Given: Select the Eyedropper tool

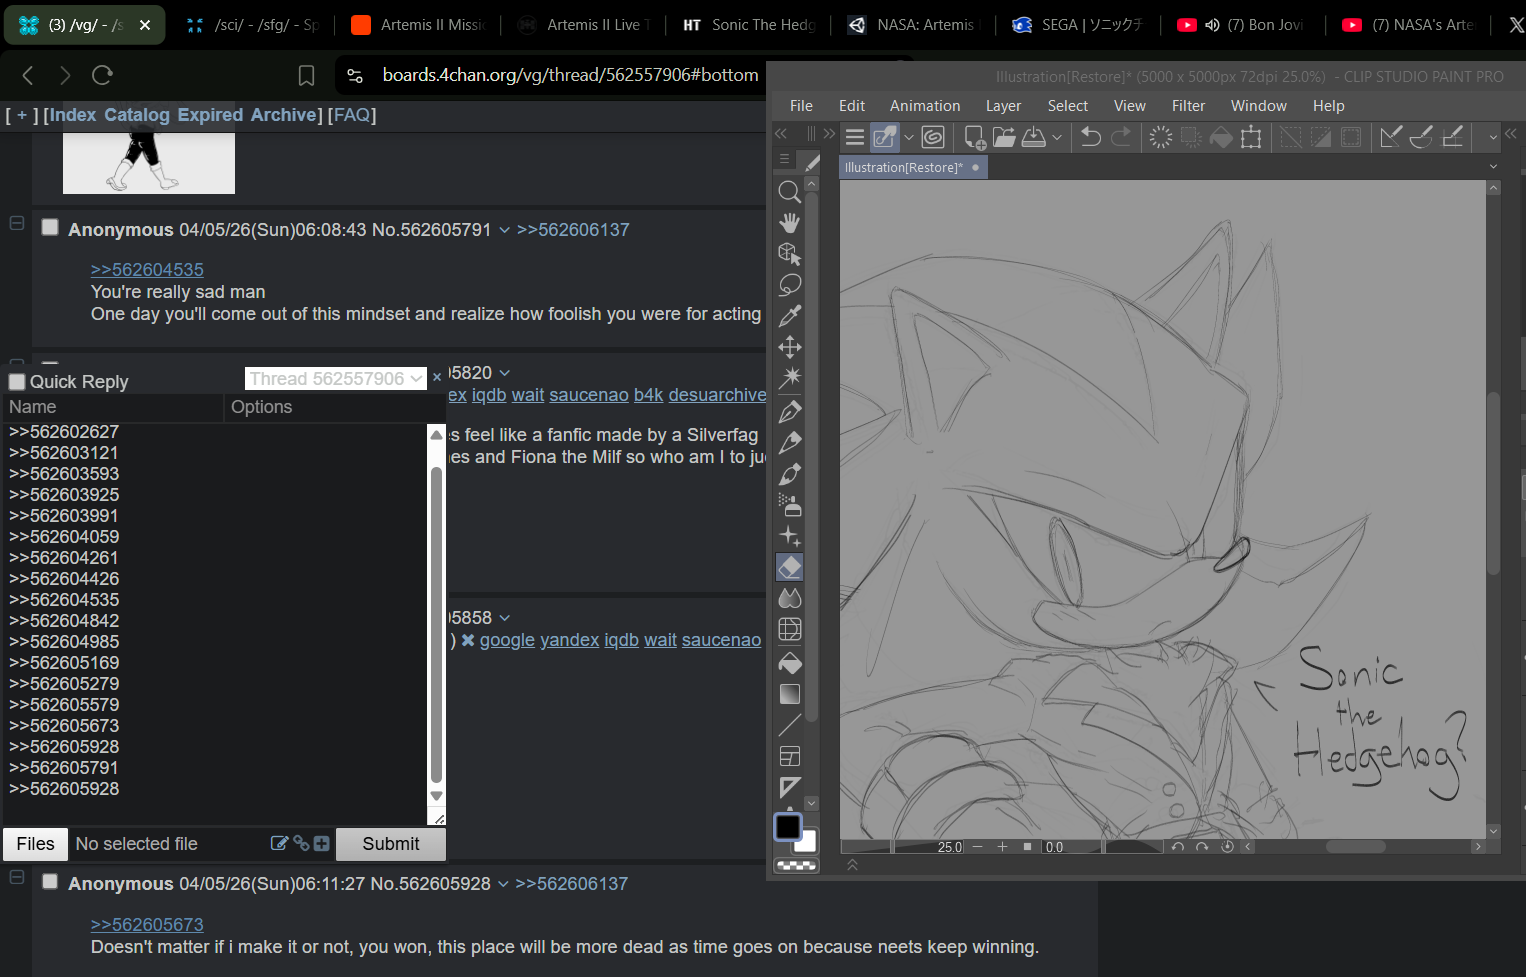Looking at the screenshot, I should [x=790, y=316].
